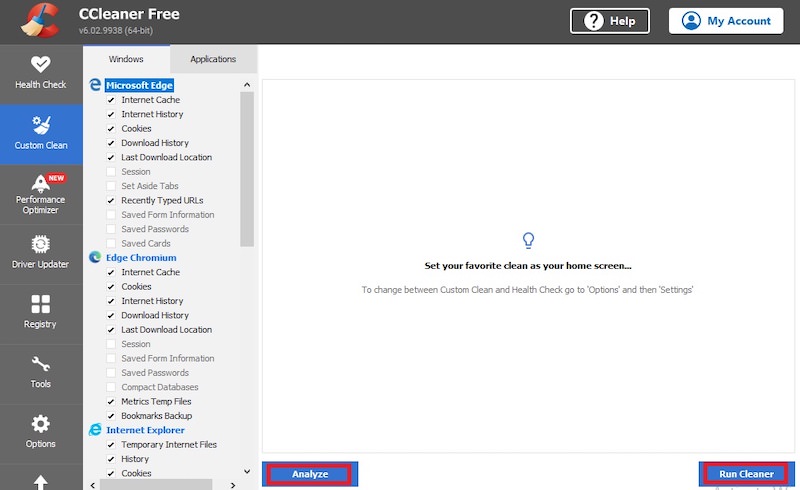
Task: Open the Tools section
Action: click(x=41, y=374)
